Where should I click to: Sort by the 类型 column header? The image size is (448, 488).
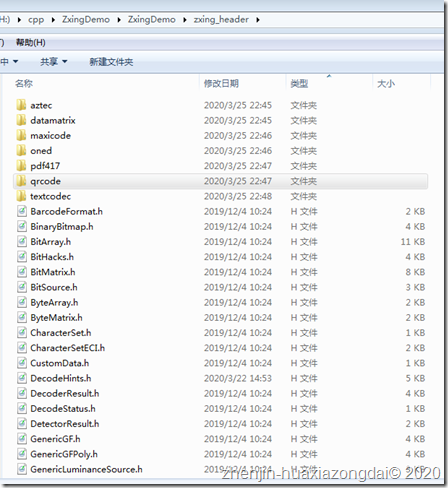(x=299, y=83)
